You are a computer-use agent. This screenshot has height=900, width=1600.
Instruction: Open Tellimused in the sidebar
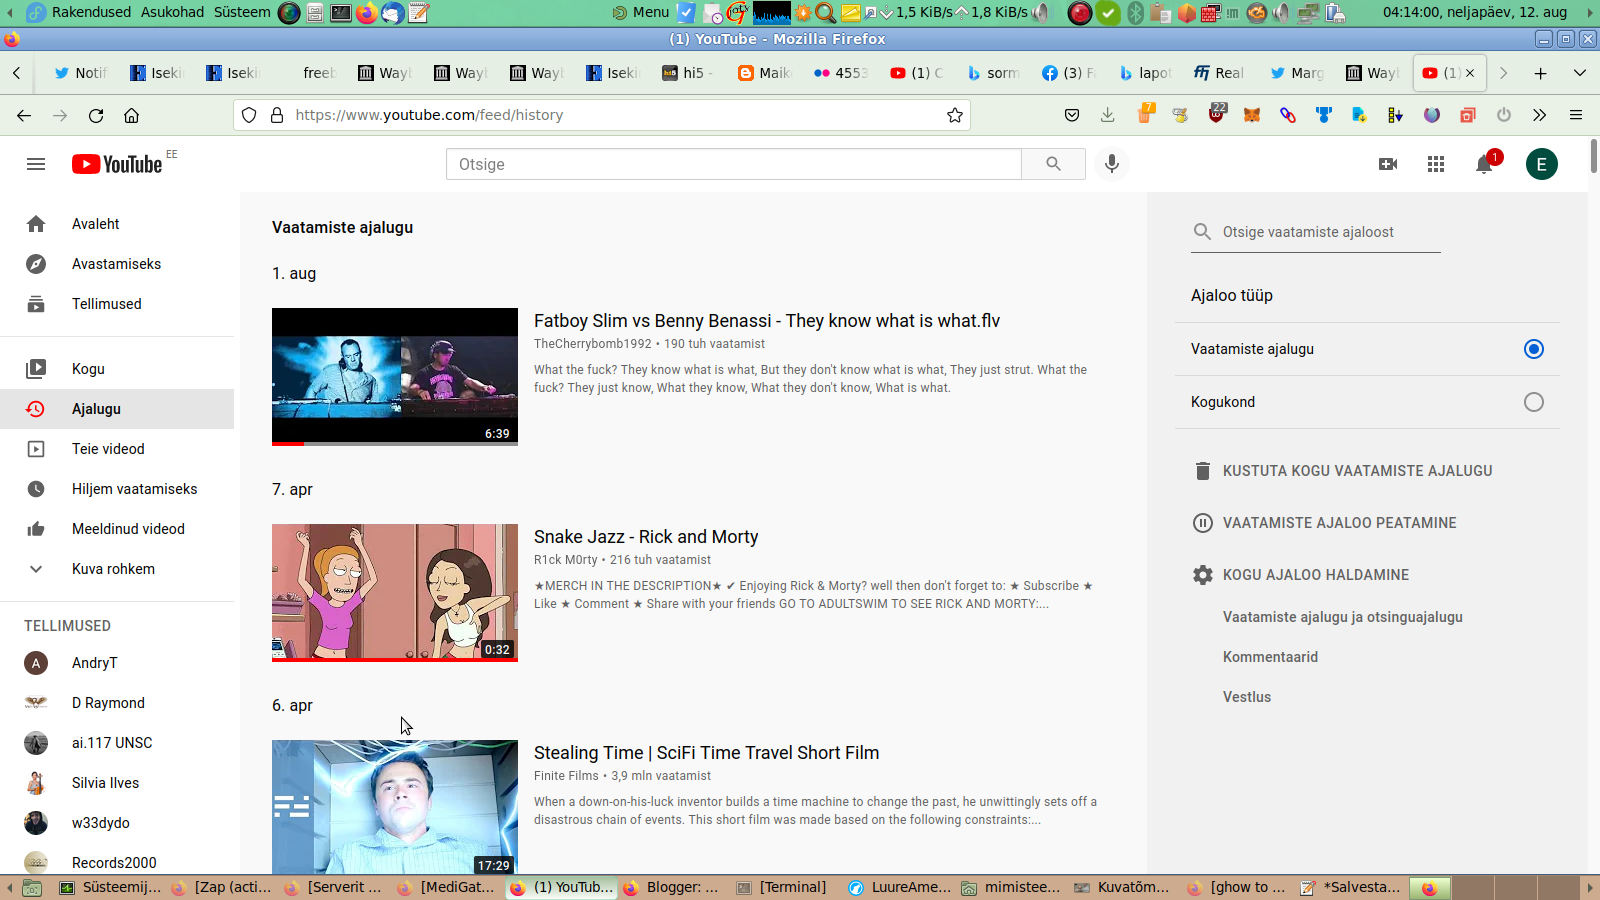pos(106,304)
